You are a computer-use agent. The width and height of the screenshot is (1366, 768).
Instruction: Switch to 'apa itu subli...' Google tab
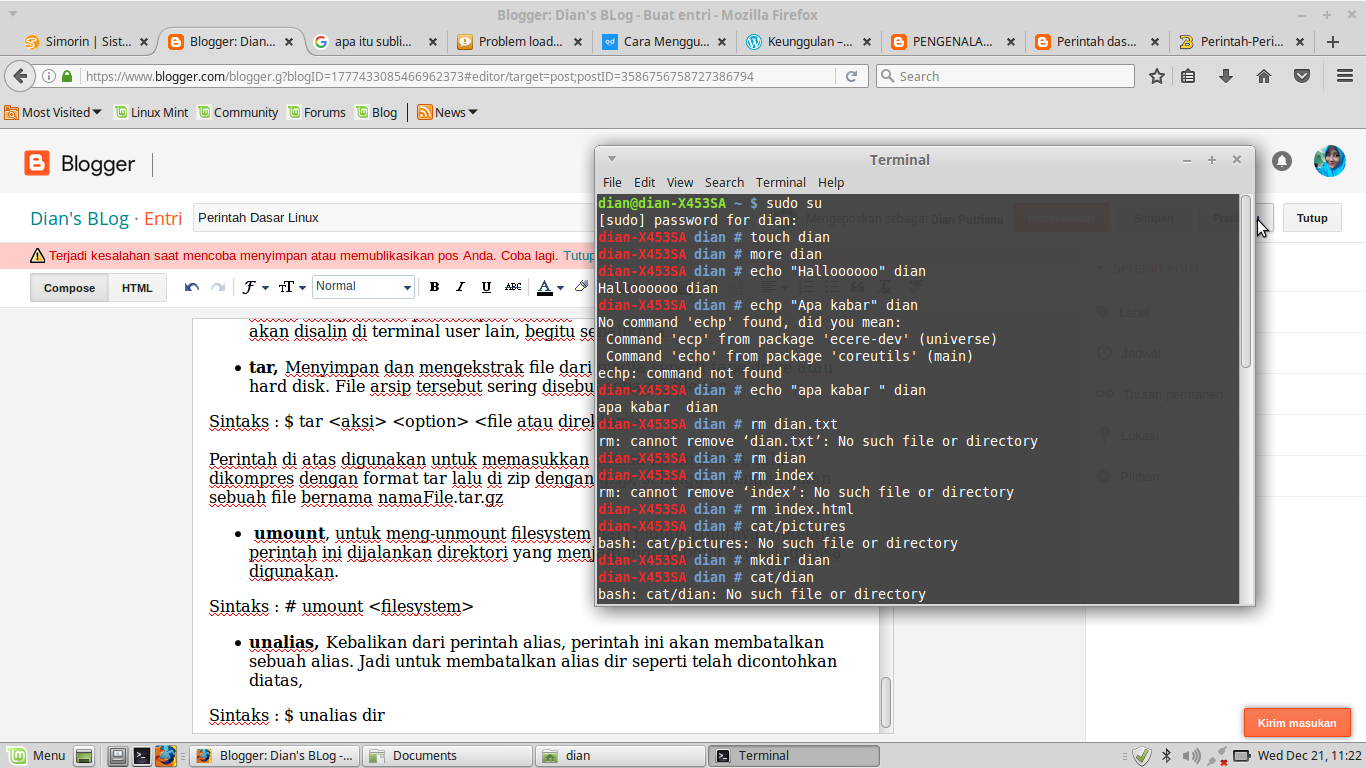(x=376, y=42)
